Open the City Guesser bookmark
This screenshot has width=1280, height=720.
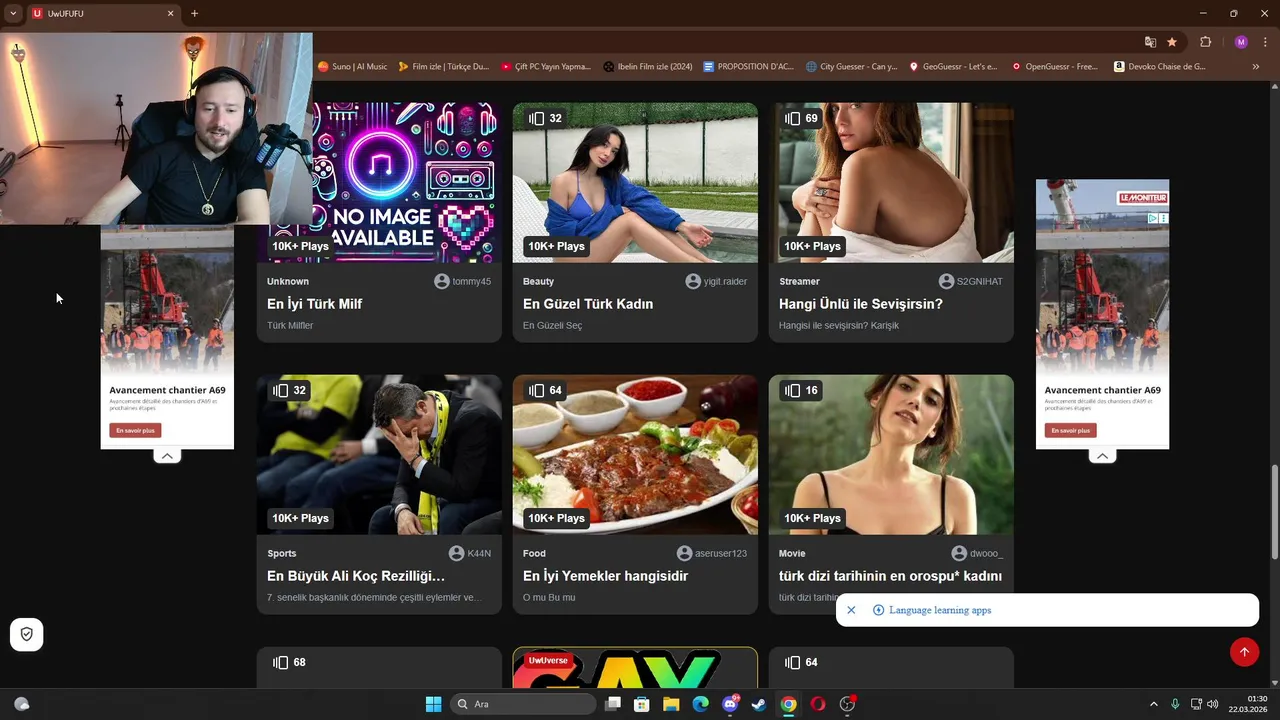(851, 67)
